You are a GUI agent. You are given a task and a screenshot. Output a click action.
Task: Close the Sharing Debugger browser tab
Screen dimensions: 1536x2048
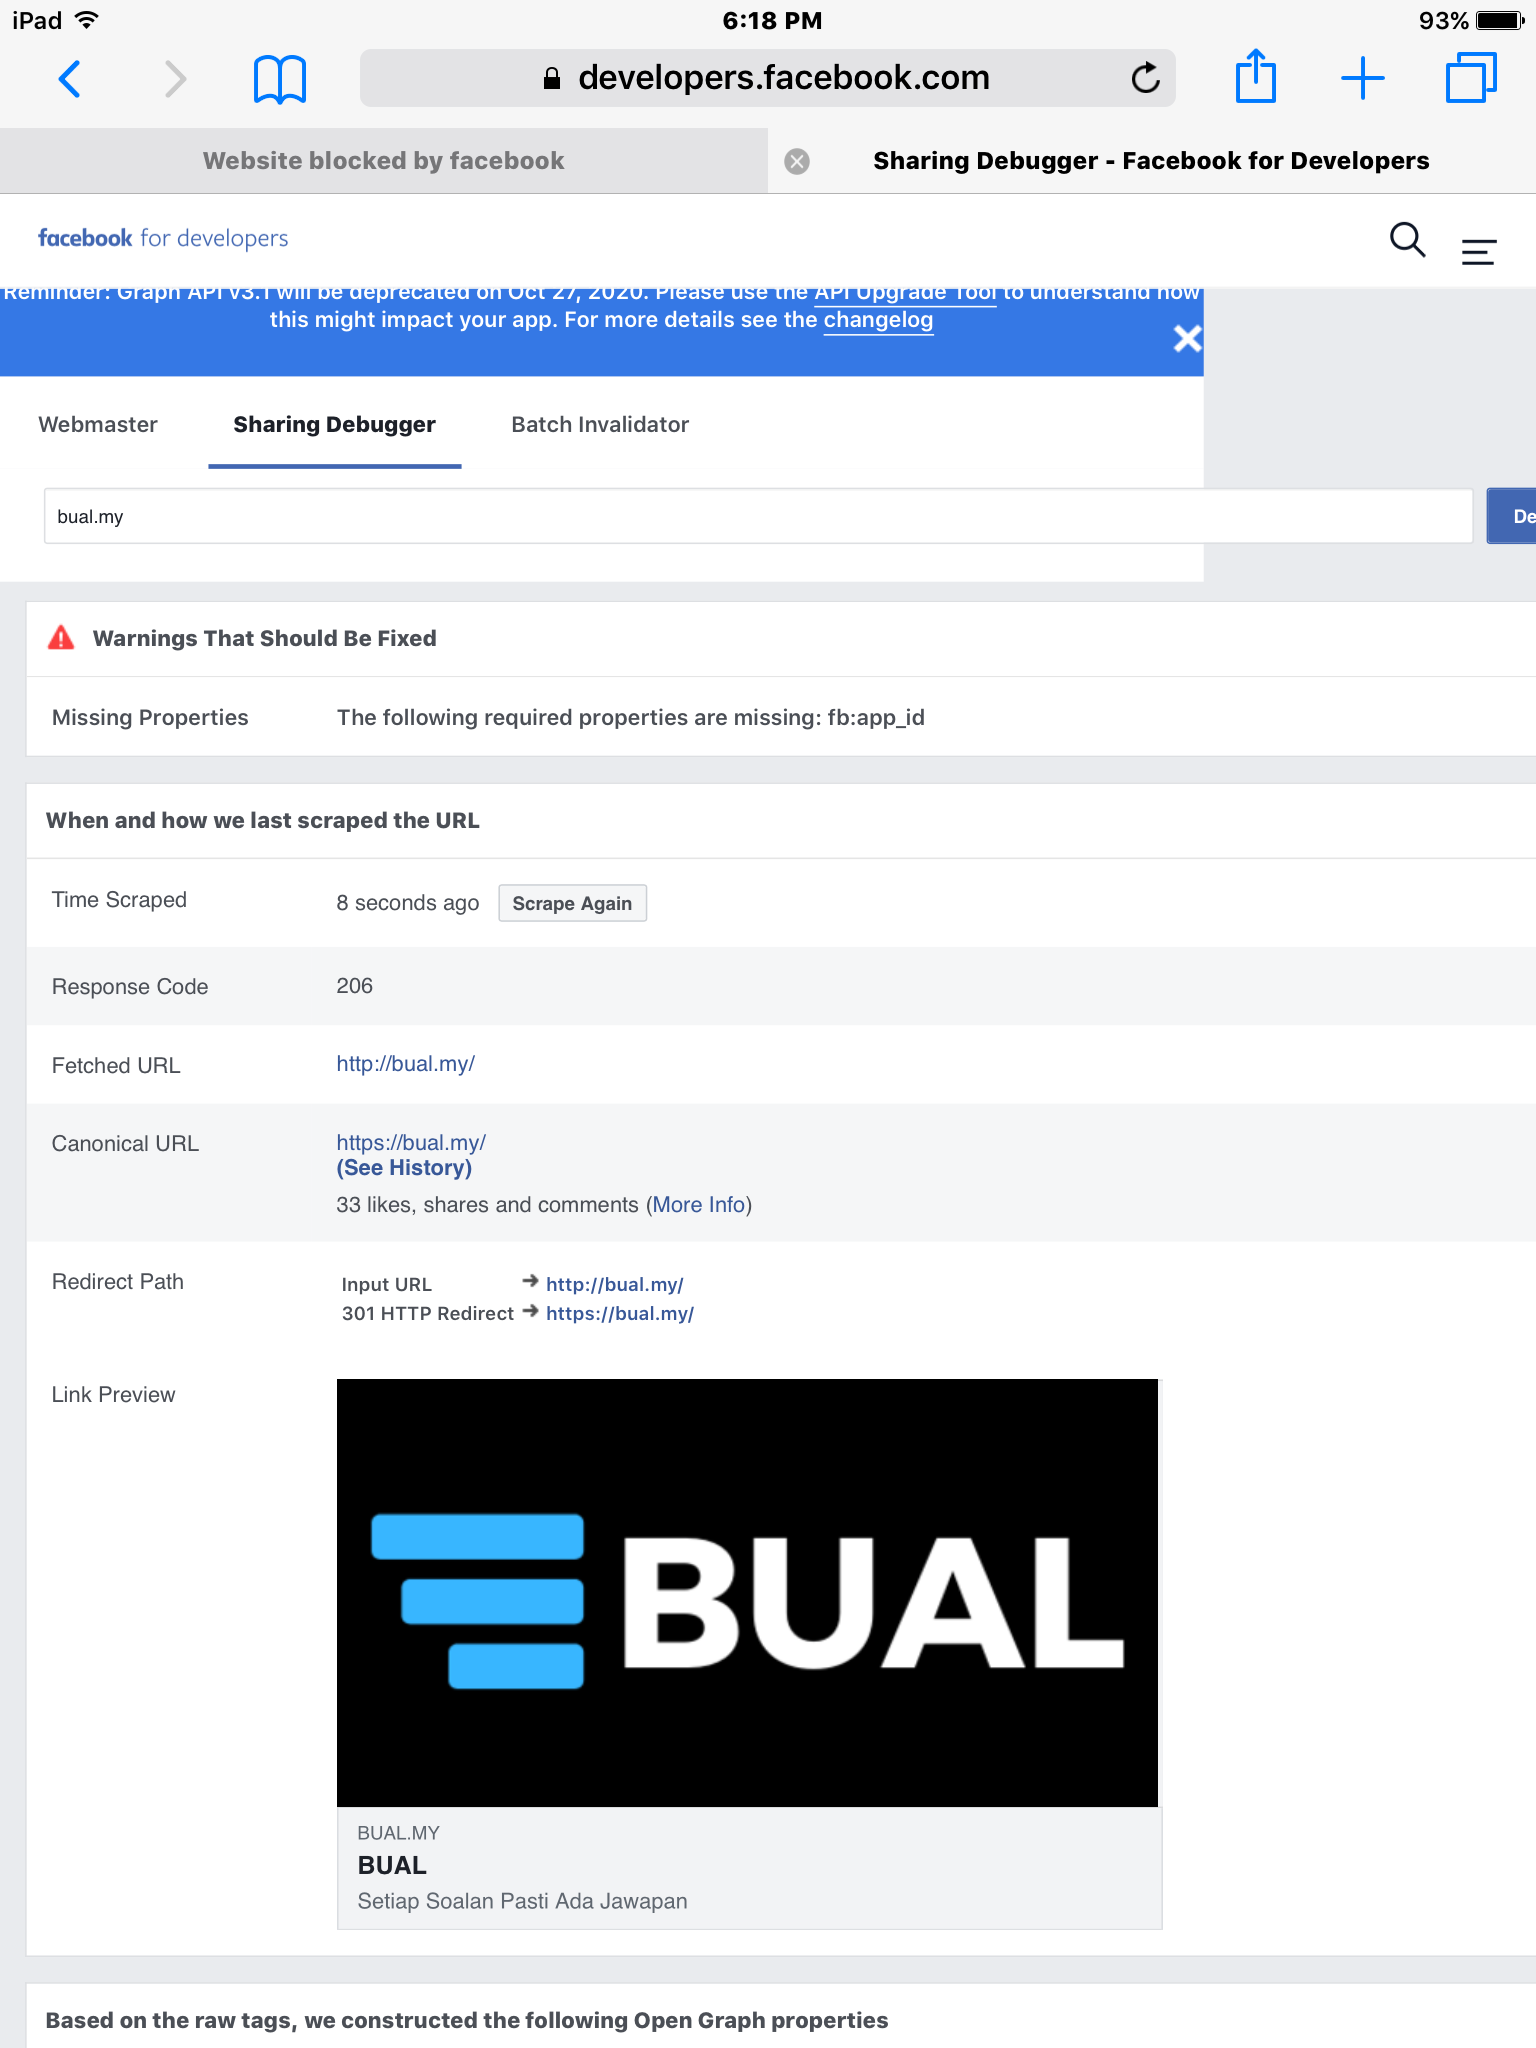click(797, 161)
